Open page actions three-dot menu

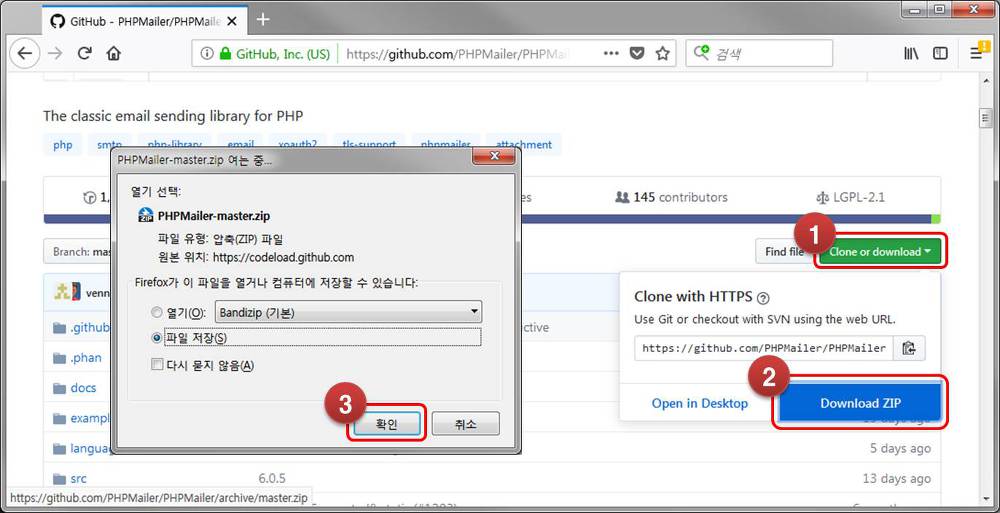[611, 54]
